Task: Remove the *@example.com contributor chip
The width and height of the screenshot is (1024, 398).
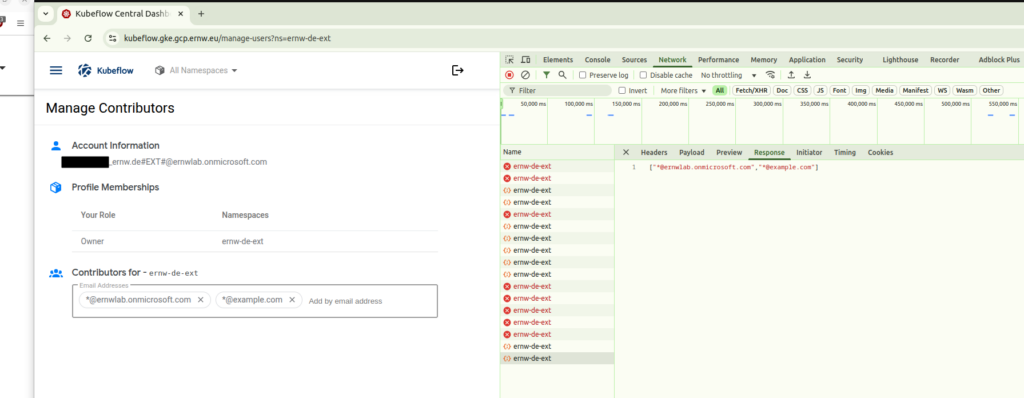Action: click(x=292, y=300)
